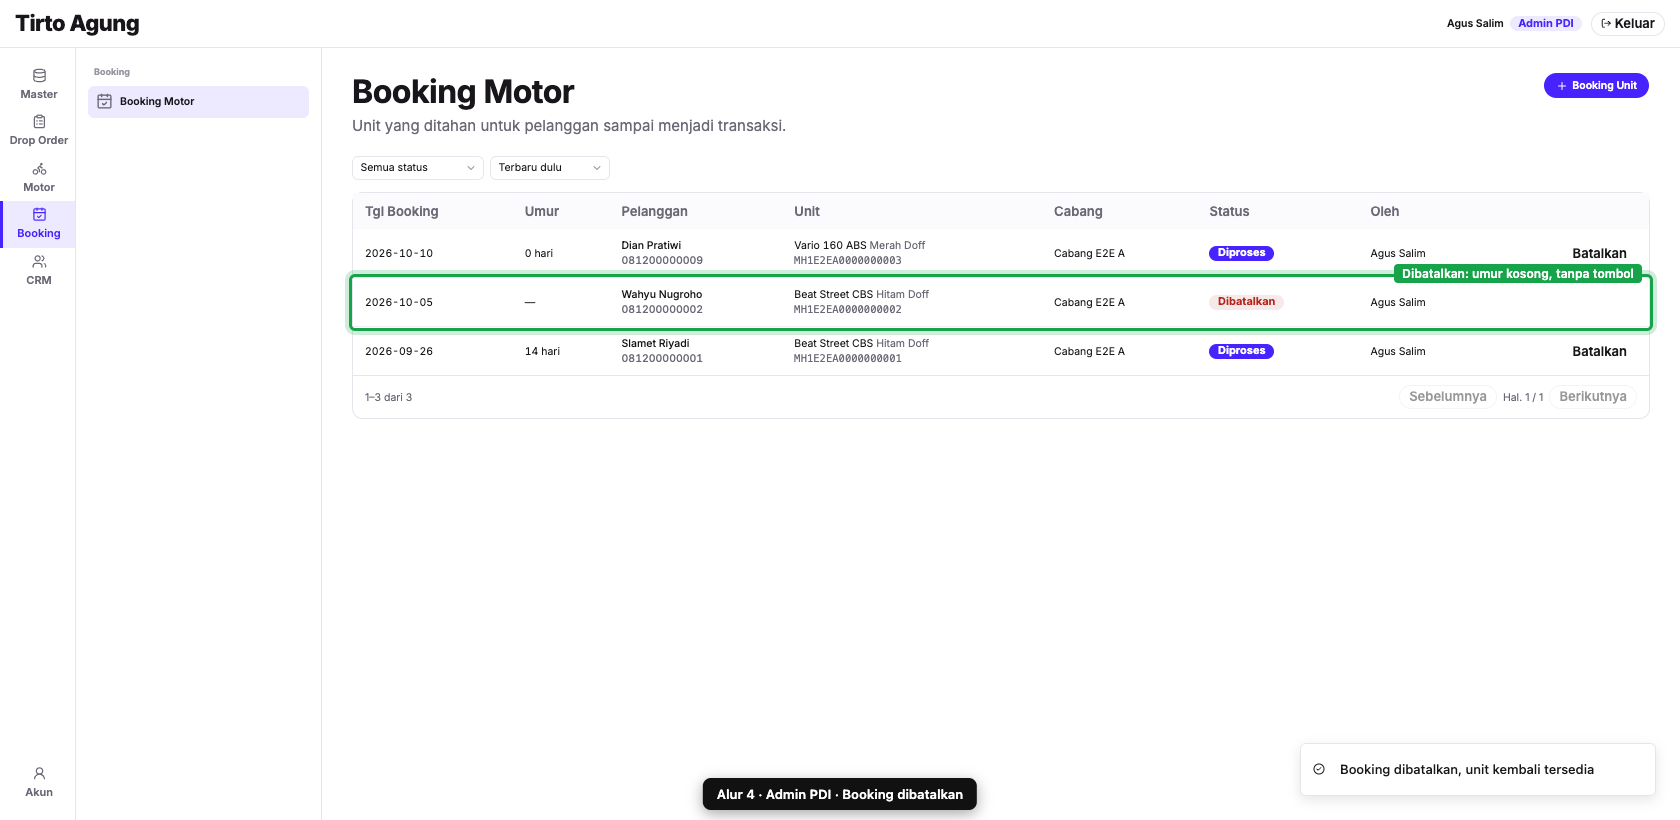Click the 1–3 dari 3 record count
Image resolution: width=1680 pixels, height=820 pixels.
click(x=389, y=397)
